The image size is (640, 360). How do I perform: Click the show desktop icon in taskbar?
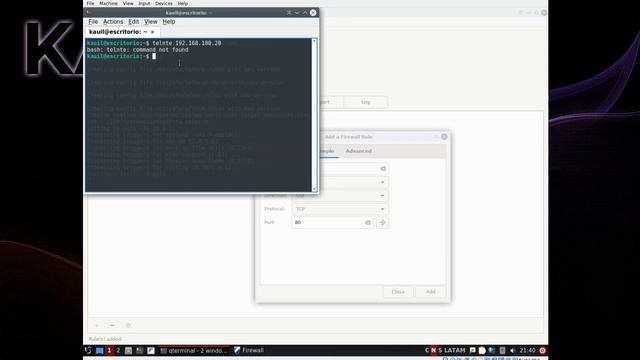point(99,351)
